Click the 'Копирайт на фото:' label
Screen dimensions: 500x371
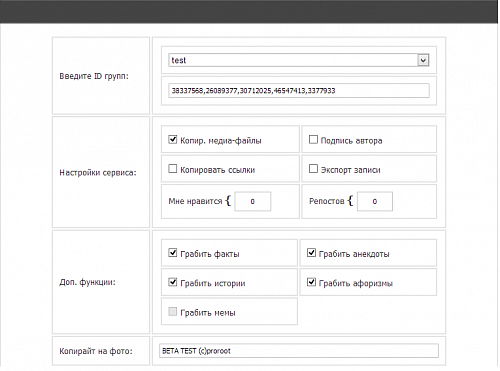[96, 351]
